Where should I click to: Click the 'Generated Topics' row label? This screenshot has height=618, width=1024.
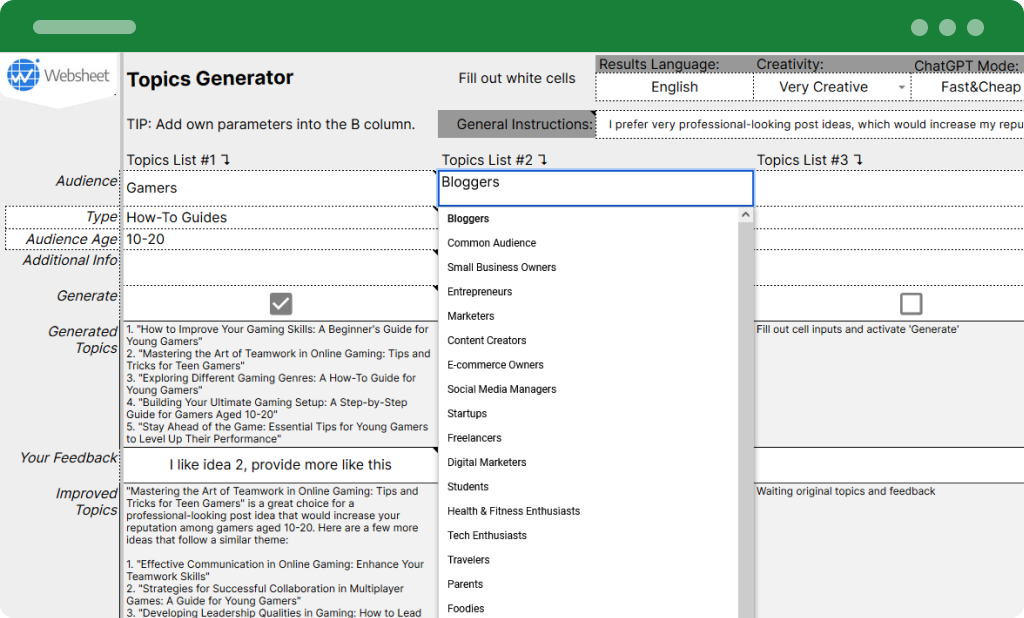point(82,340)
